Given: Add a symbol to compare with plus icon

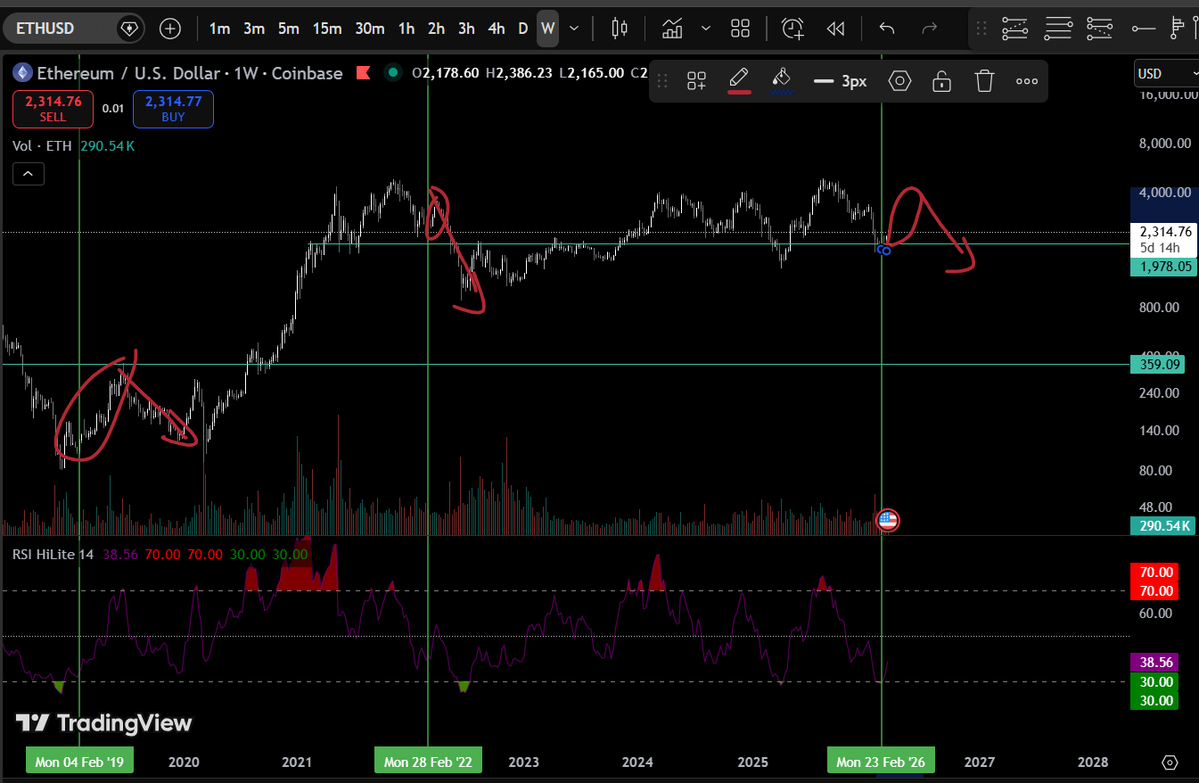Looking at the screenshot, I should (170, 28).
